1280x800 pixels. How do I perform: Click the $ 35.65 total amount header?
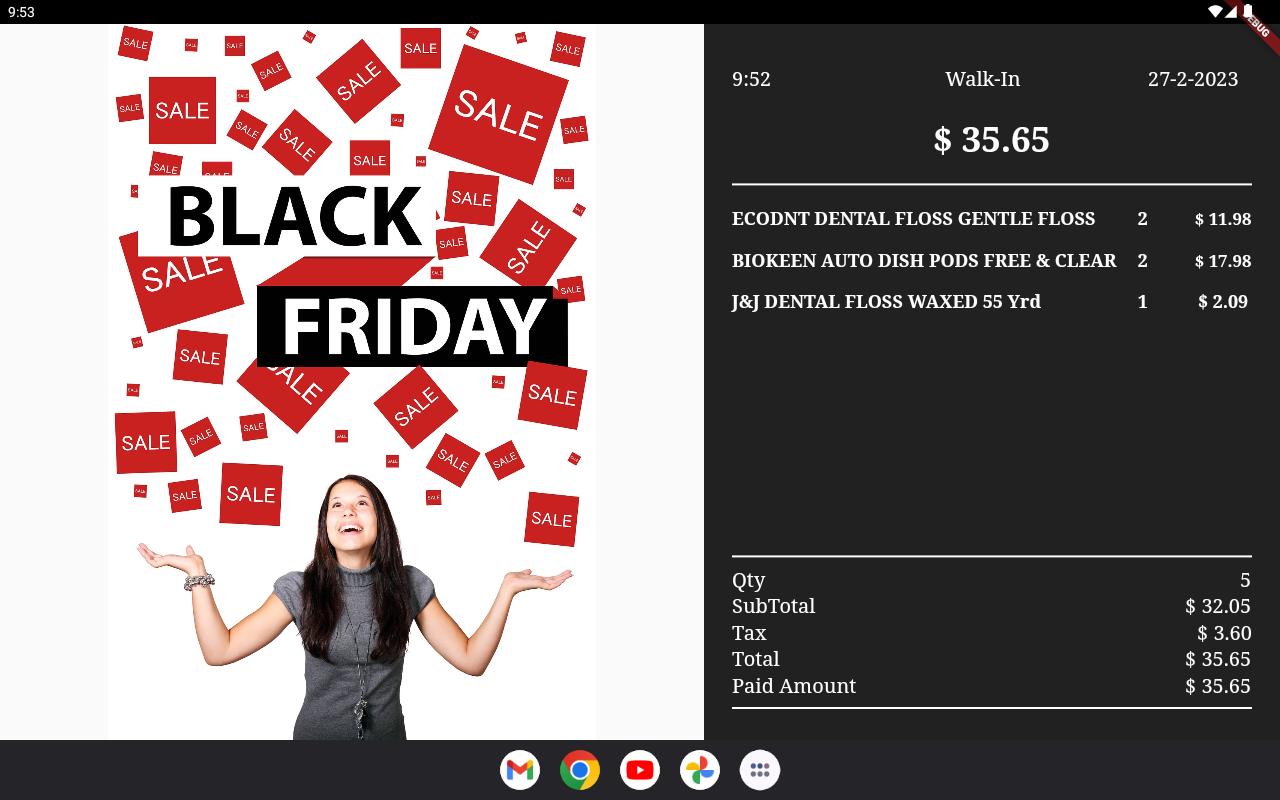click(991, 139)
